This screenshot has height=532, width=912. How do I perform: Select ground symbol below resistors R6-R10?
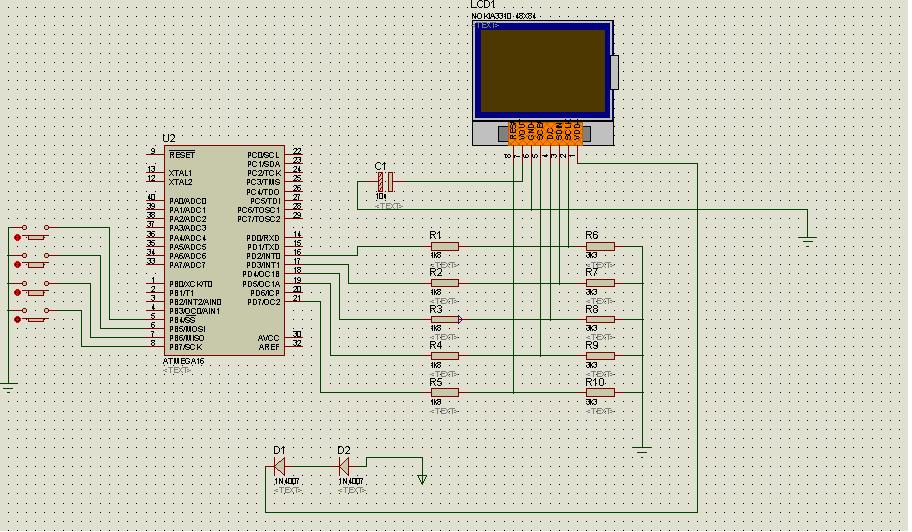(642, 451)
